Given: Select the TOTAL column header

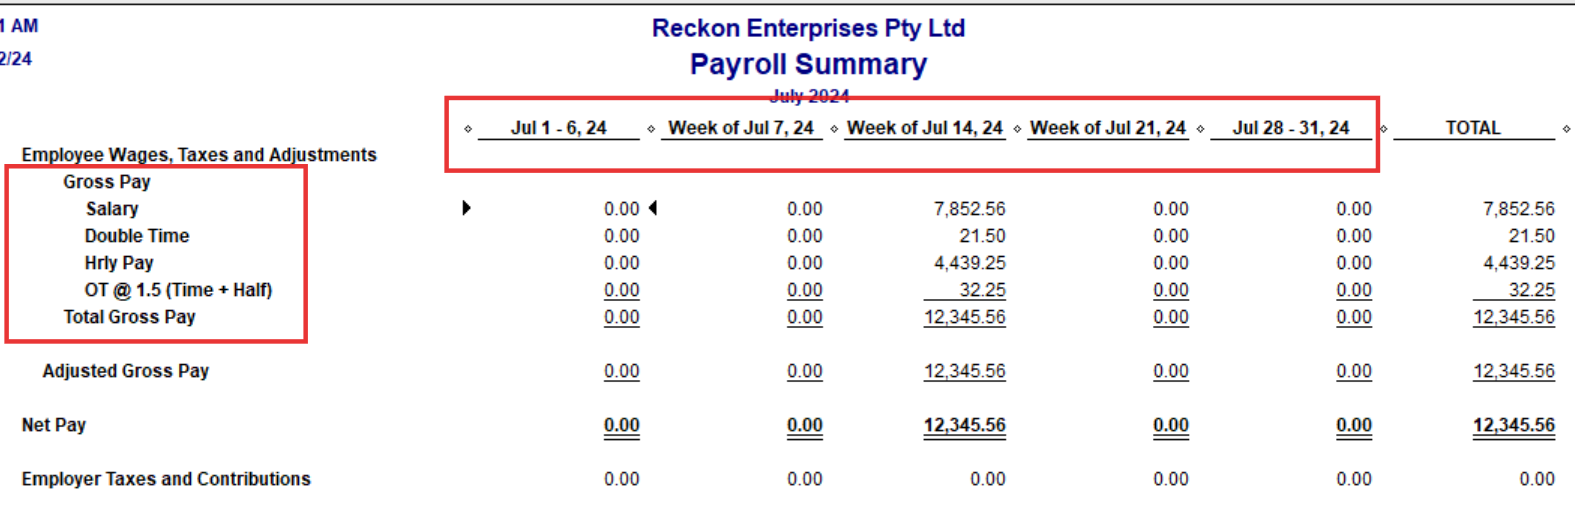Looking at the screenshot, I should point(1473,128).
